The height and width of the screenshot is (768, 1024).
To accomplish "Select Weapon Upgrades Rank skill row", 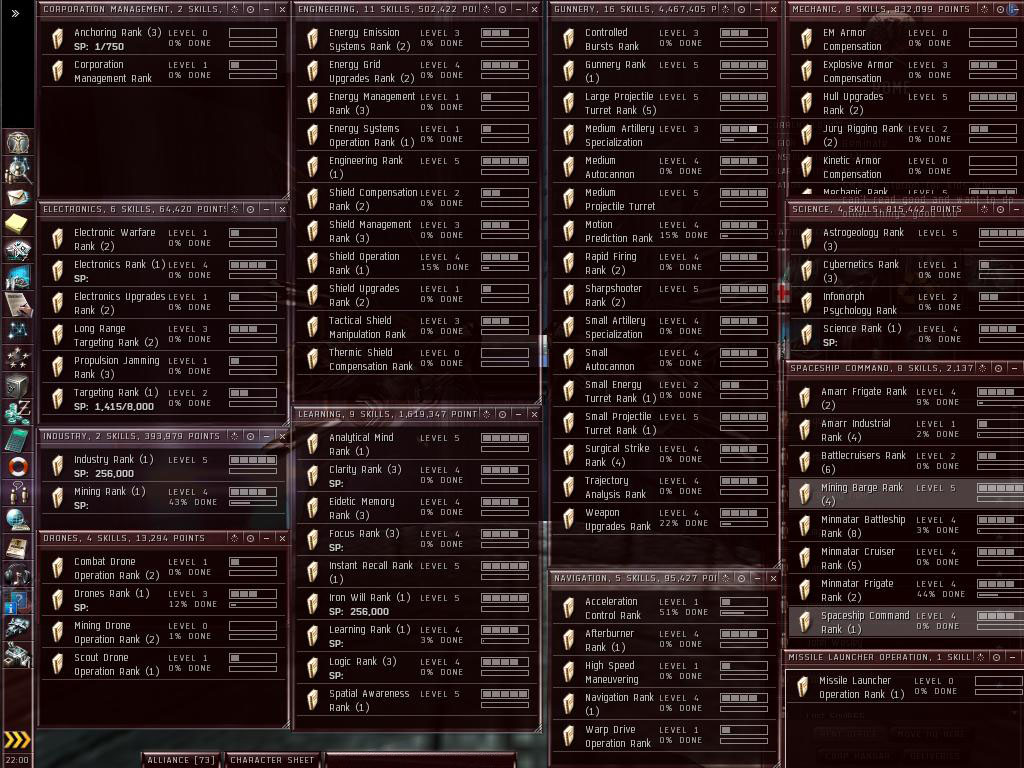I will pyautogui.click(x=664, y=519).
